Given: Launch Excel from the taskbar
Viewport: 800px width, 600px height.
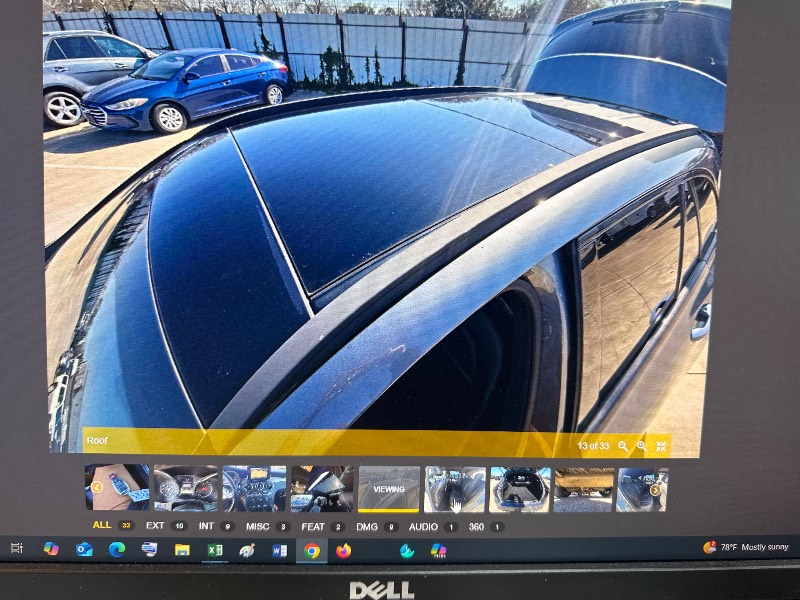Looking at the screenshot, I should click(215, 550).
